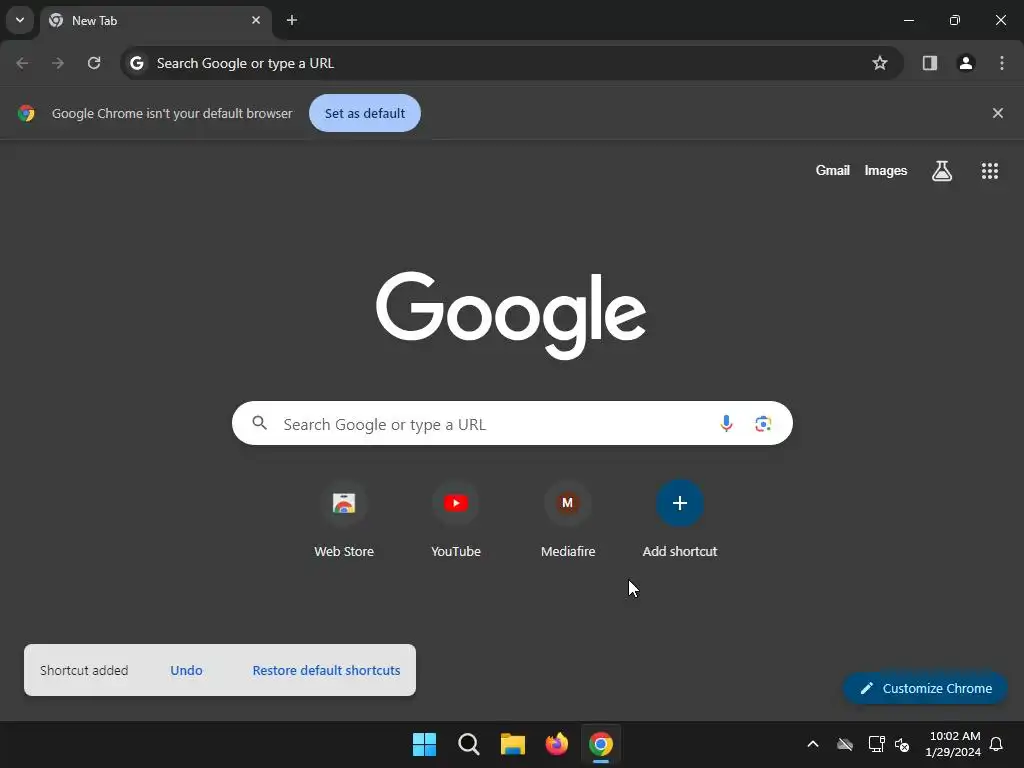Screen dimensions: 1024x768
Task: Click the magnifier icon in search box
Action: click(x=259, y=423)
